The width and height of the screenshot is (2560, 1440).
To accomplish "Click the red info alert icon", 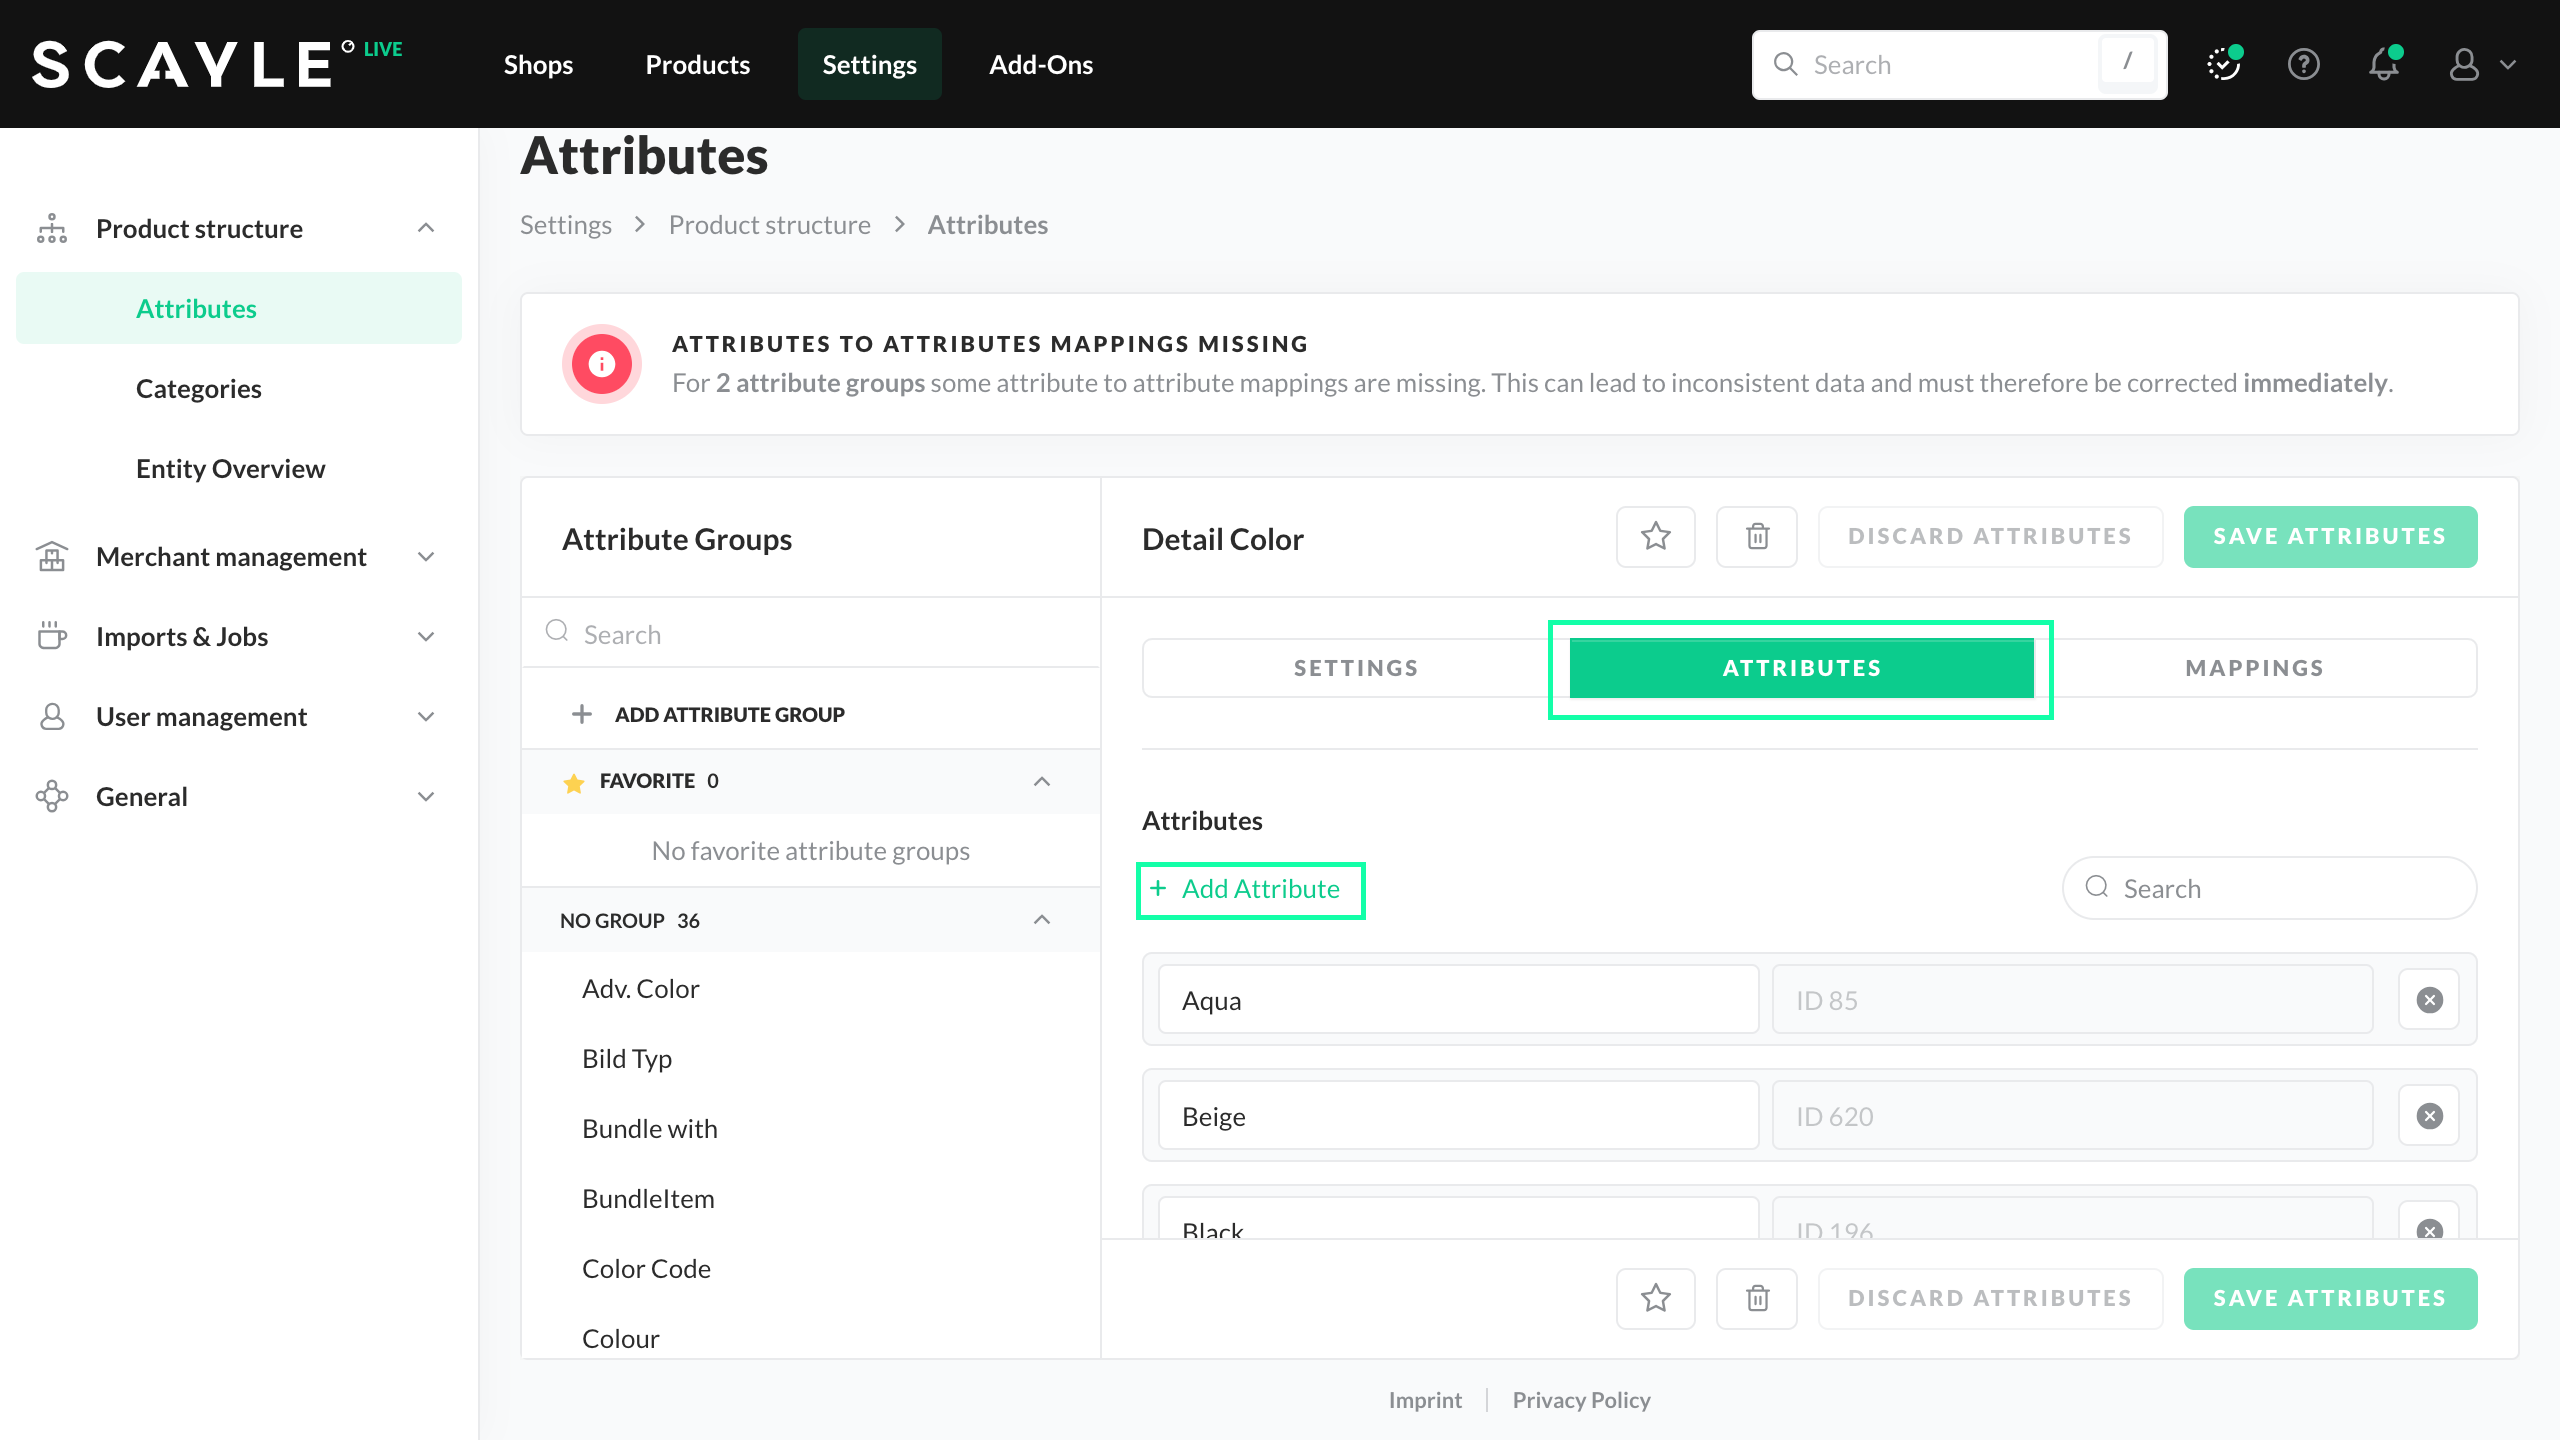I will (602, 364).
